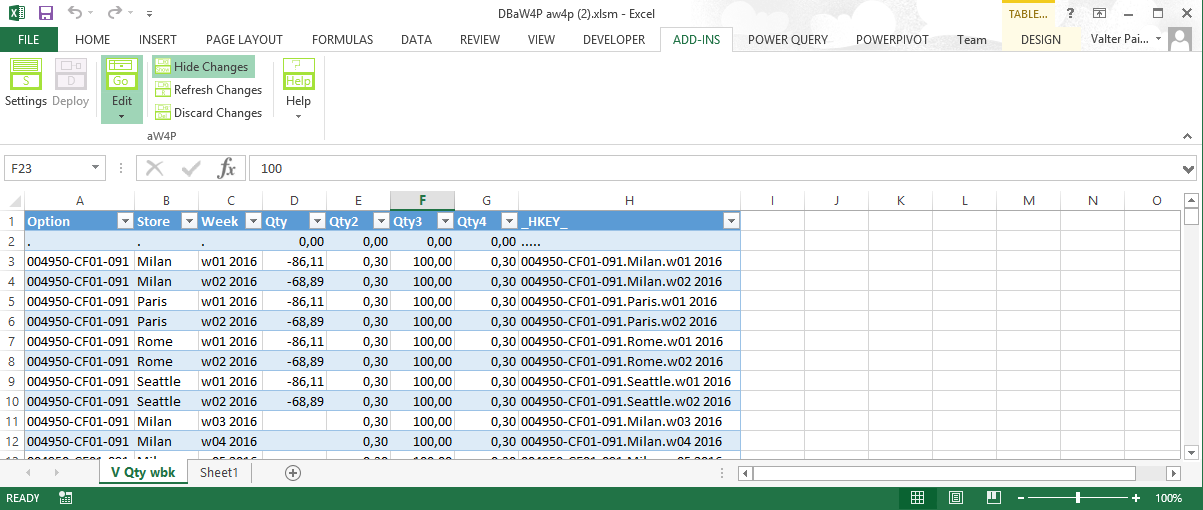1203x510 pixels.
Task: Switch to the INSERT tab
Action: (x=157, y=40)
